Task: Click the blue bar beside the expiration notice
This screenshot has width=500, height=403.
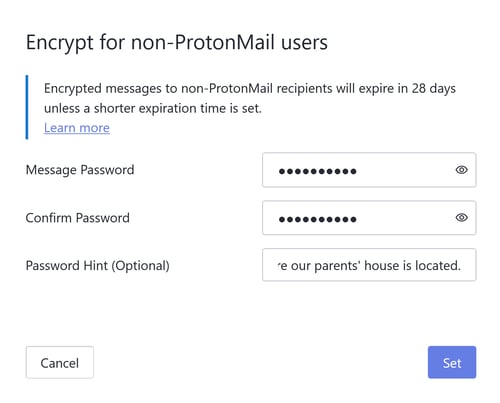Action: tap(27, 107)
